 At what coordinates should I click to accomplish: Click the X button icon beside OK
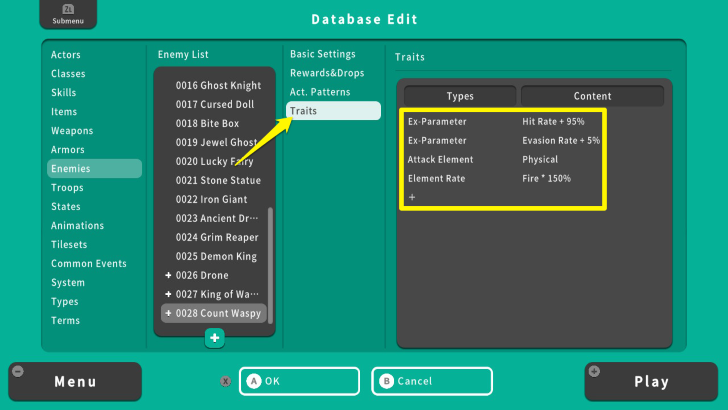226,381
